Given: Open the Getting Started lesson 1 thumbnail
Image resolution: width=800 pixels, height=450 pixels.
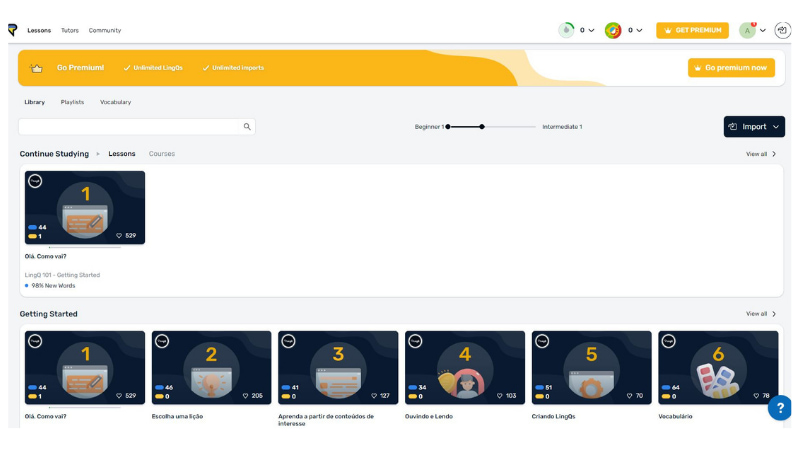Looking at the screenshot, I should [85, 367].
